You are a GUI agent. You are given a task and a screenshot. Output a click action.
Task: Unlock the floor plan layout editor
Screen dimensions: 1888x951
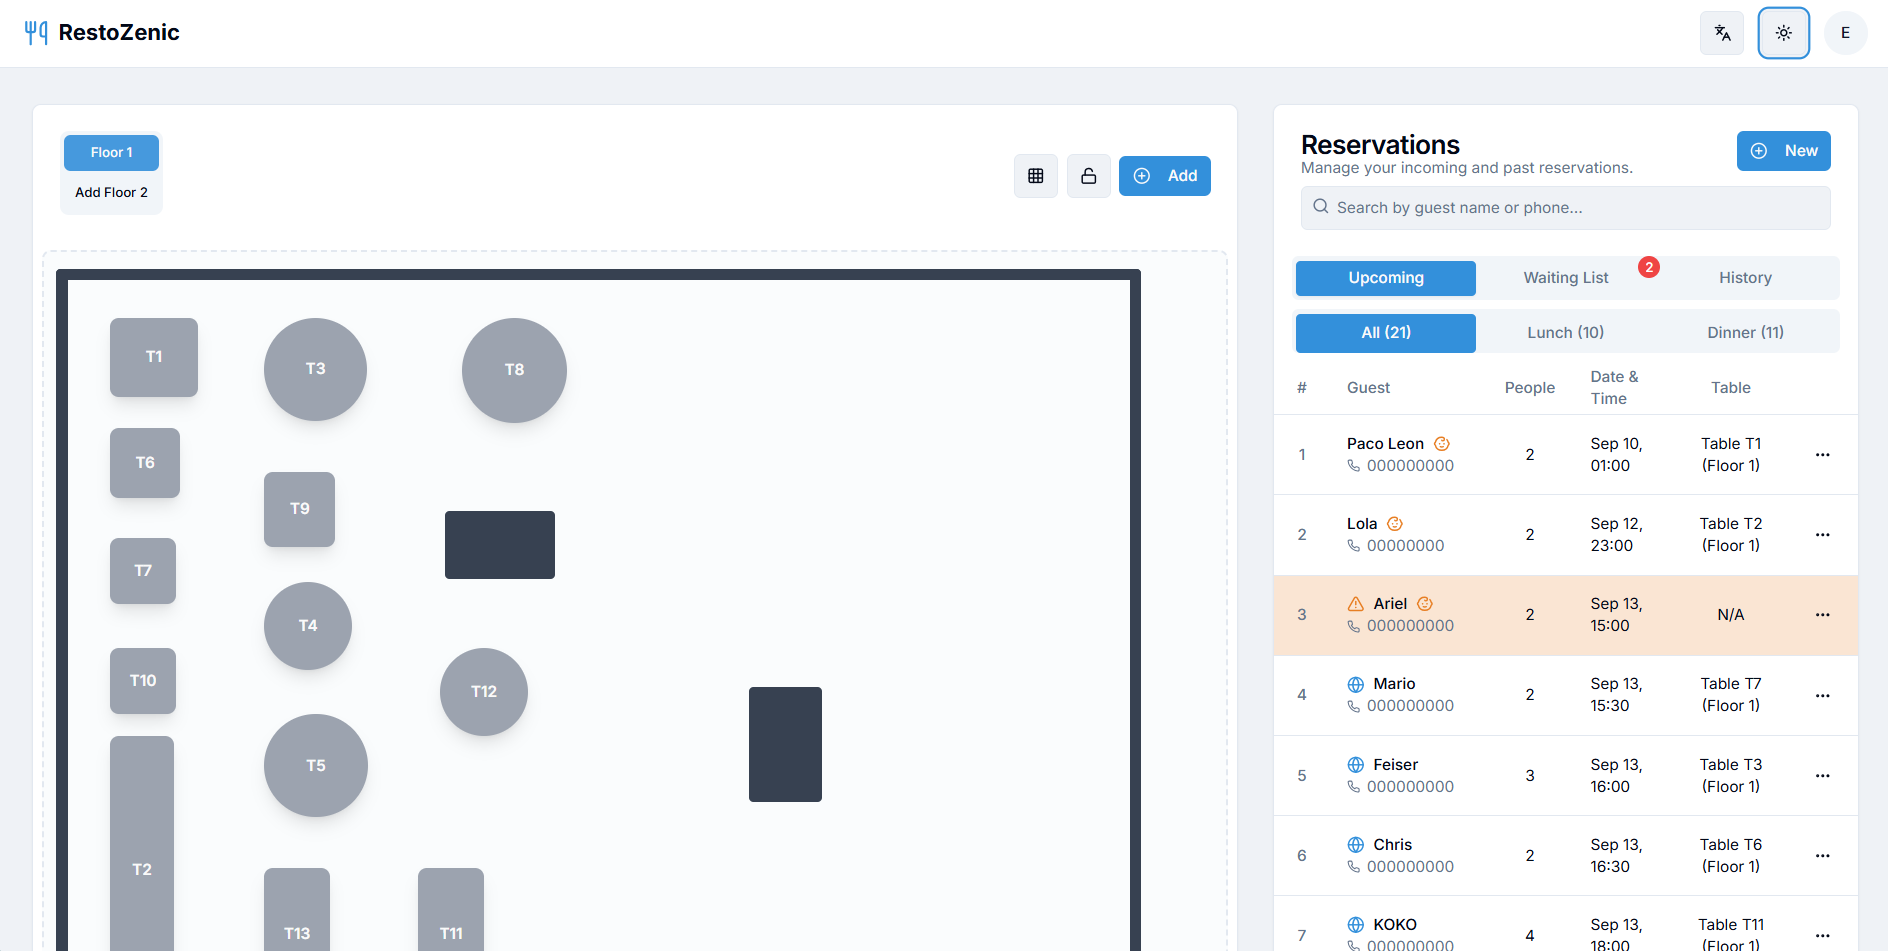tap(1089, 176)
